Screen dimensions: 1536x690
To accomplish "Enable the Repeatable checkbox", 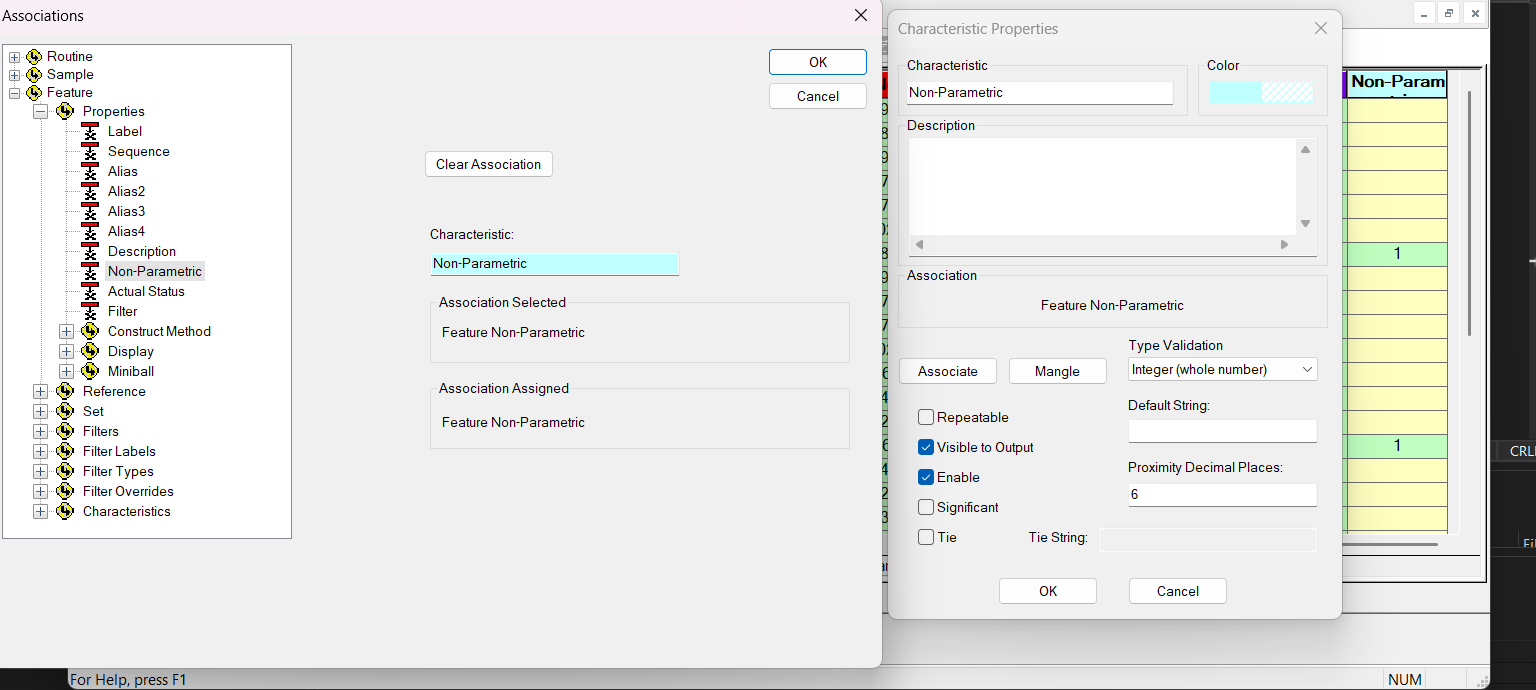I will (926, 417).
